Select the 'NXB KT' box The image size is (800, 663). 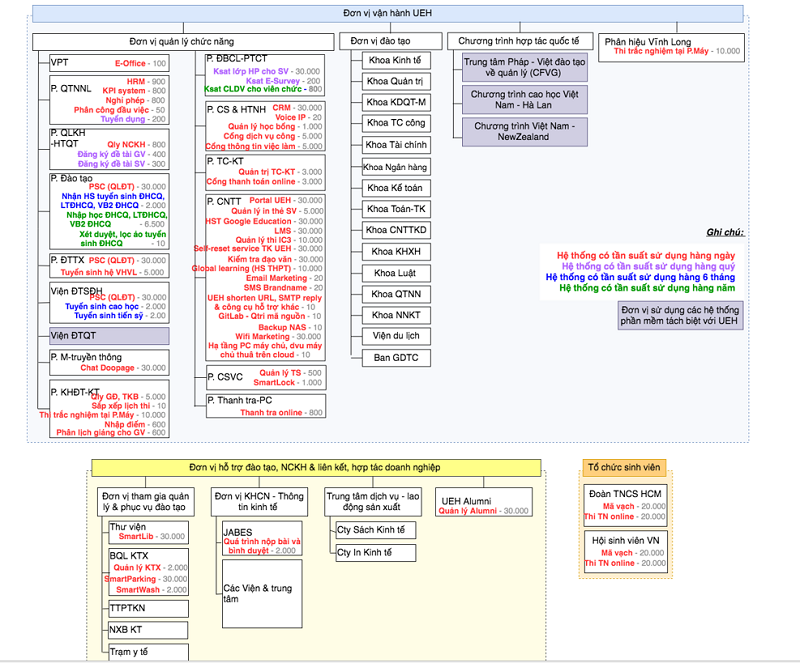tap(148, 630)
